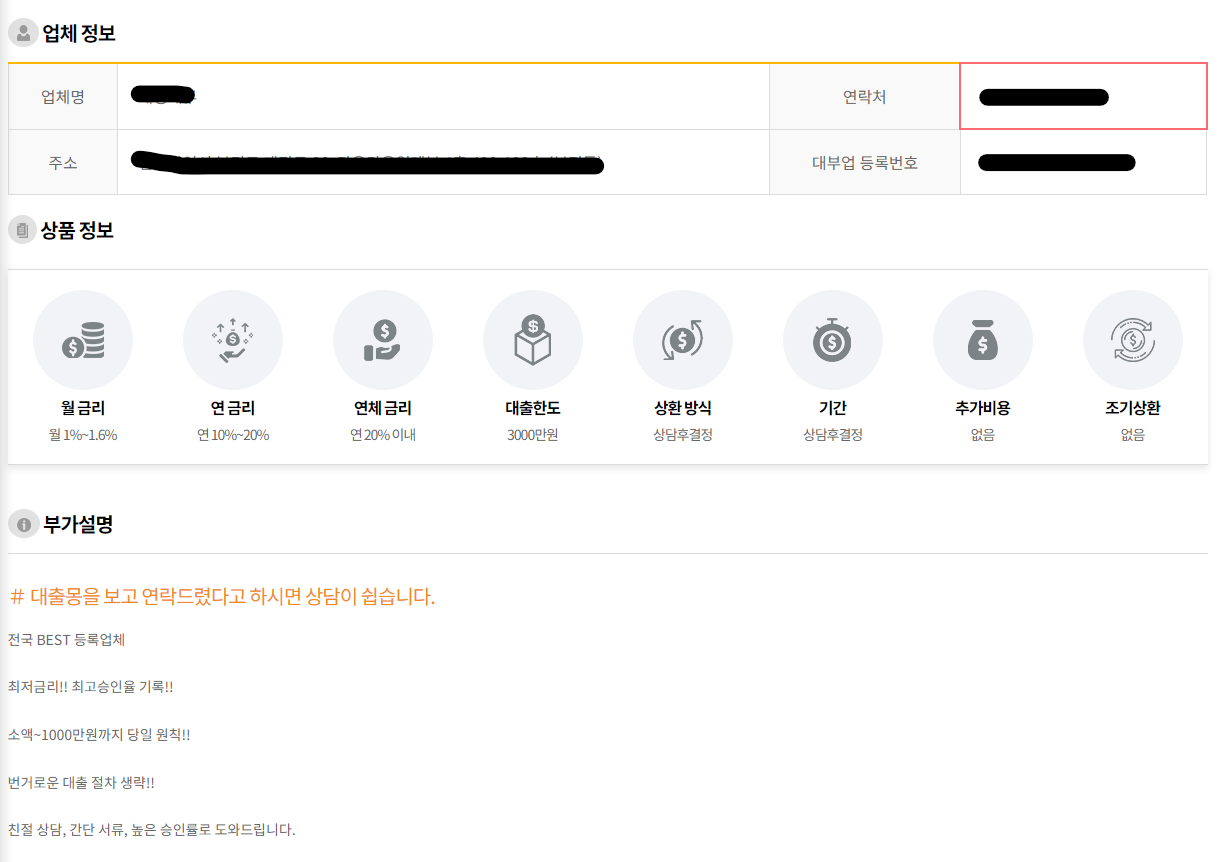This screenshot has width=1219, height=862.
Task: Click the 업체 정보 person icon
Action: [x=22, y=32]
